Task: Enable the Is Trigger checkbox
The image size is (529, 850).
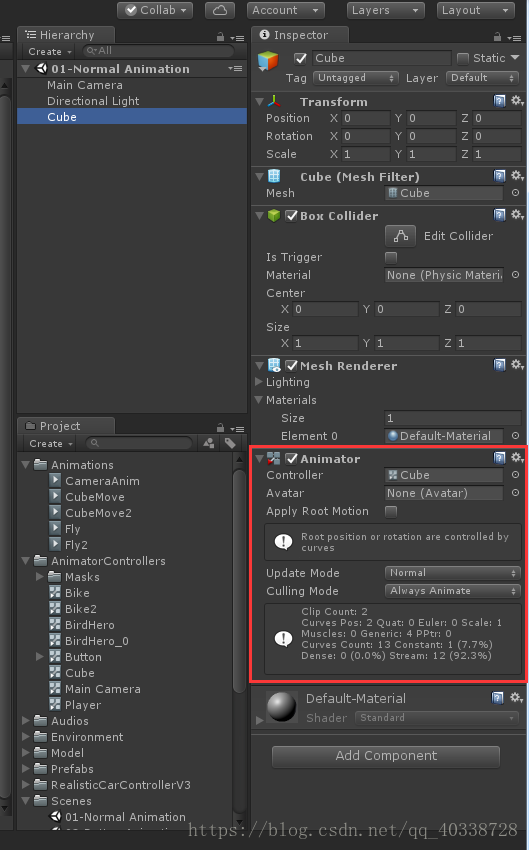Action: [390, 257]
